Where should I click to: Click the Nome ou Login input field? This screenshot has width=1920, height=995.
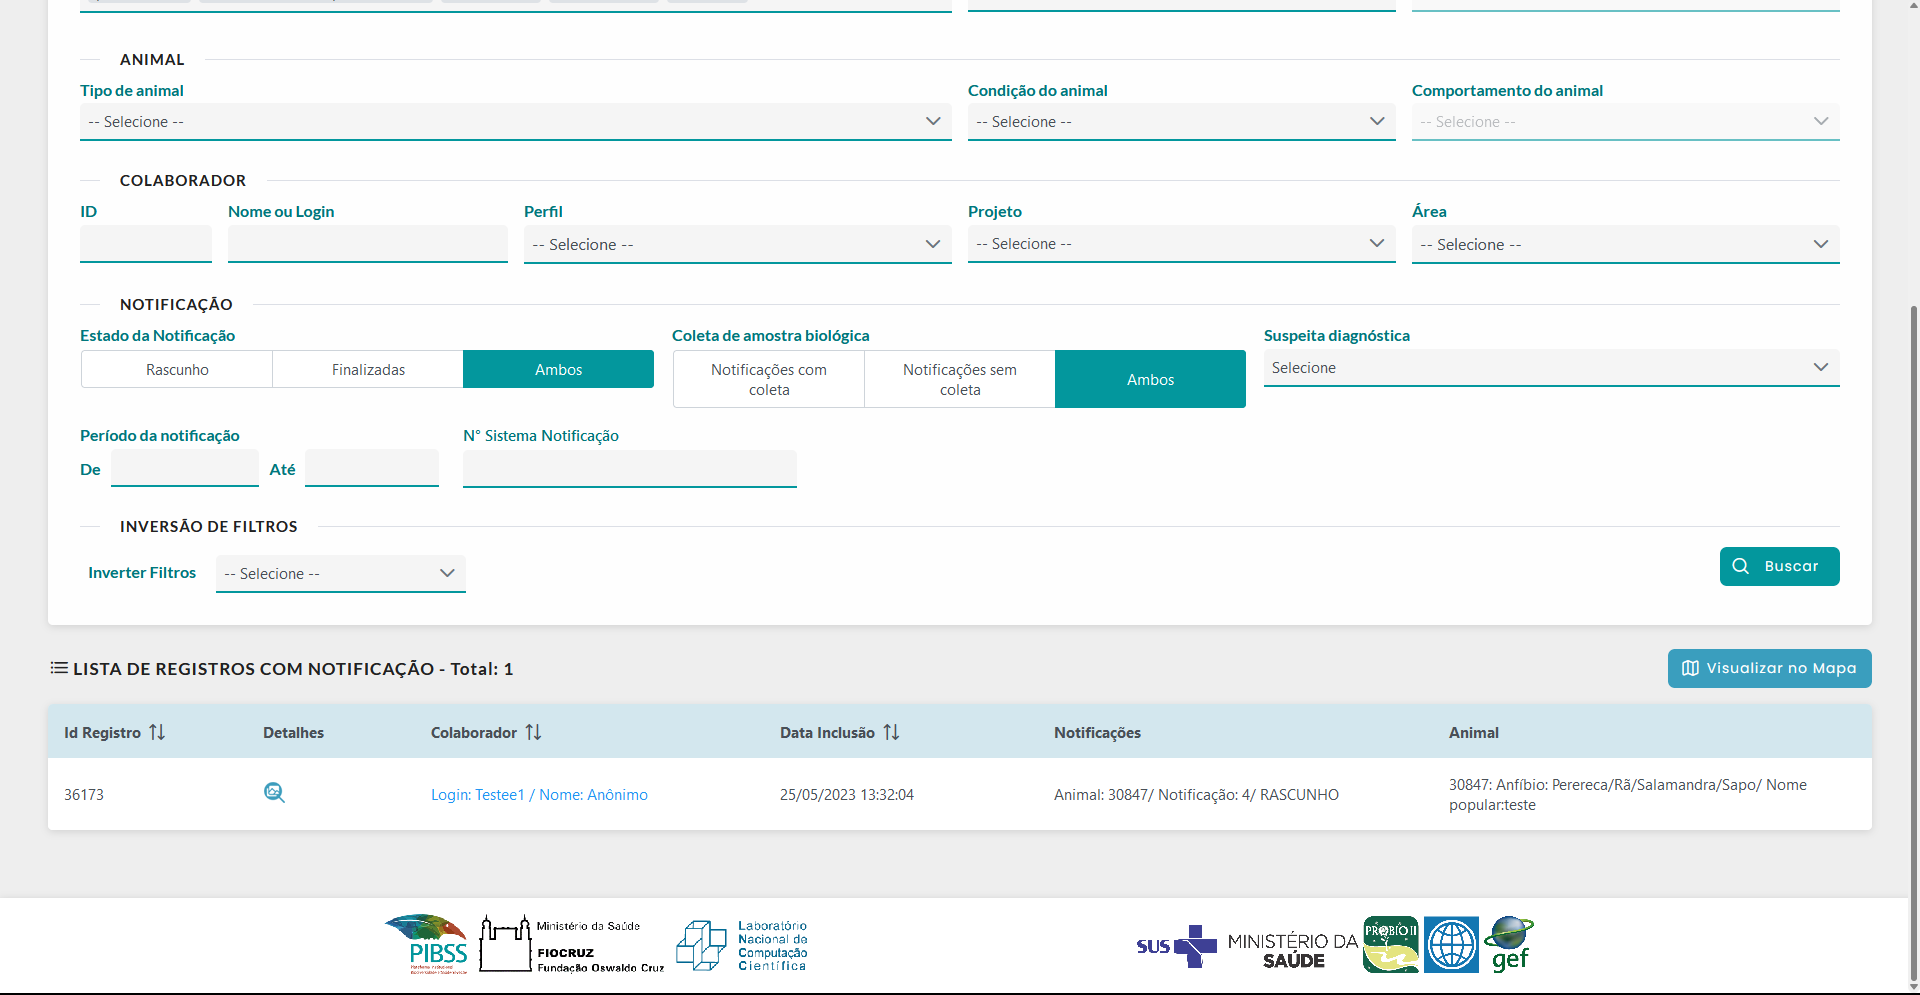(367, 244)
